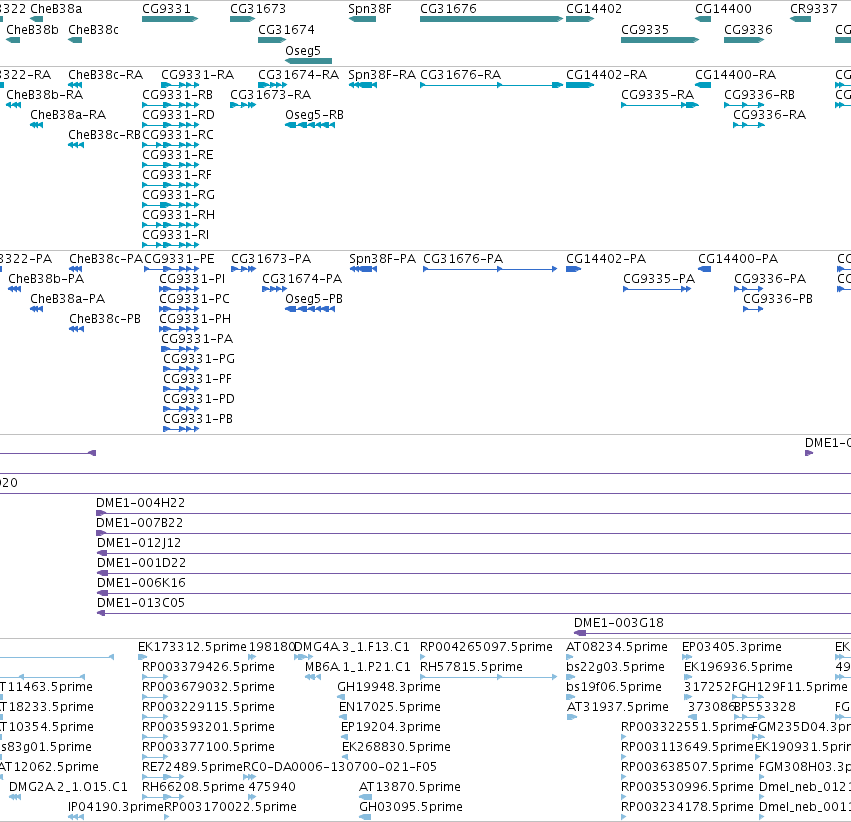This screenshot has height=822, width=851.
Task: Open transcript CheB38c-RA
Action: coord(105,74)
